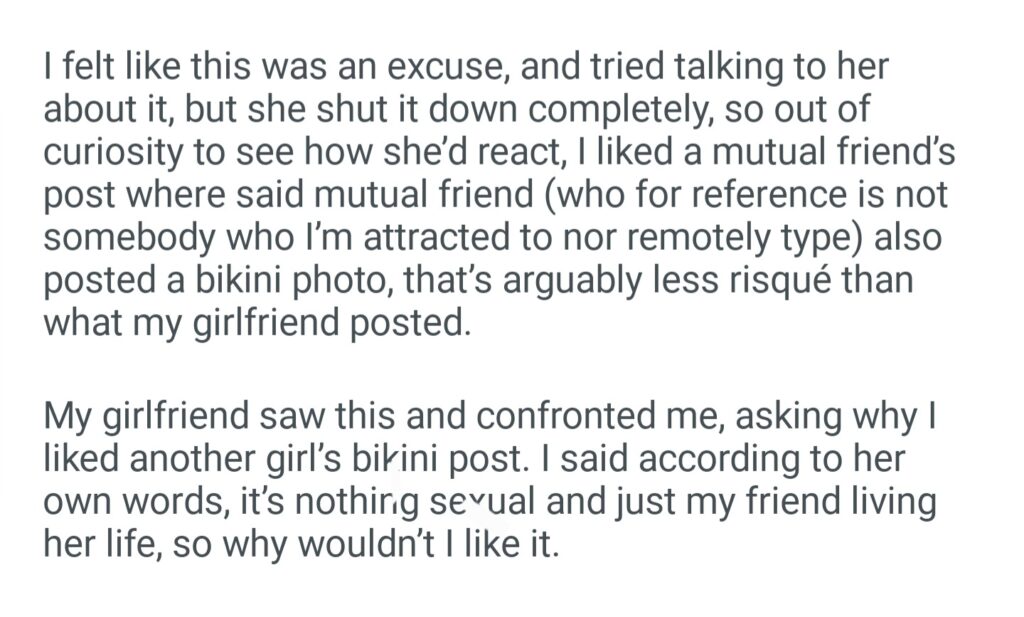The height and width of the screenshot is (617, 1024).
Task: Click the word "curiosity"
Action: click(112, 153)
